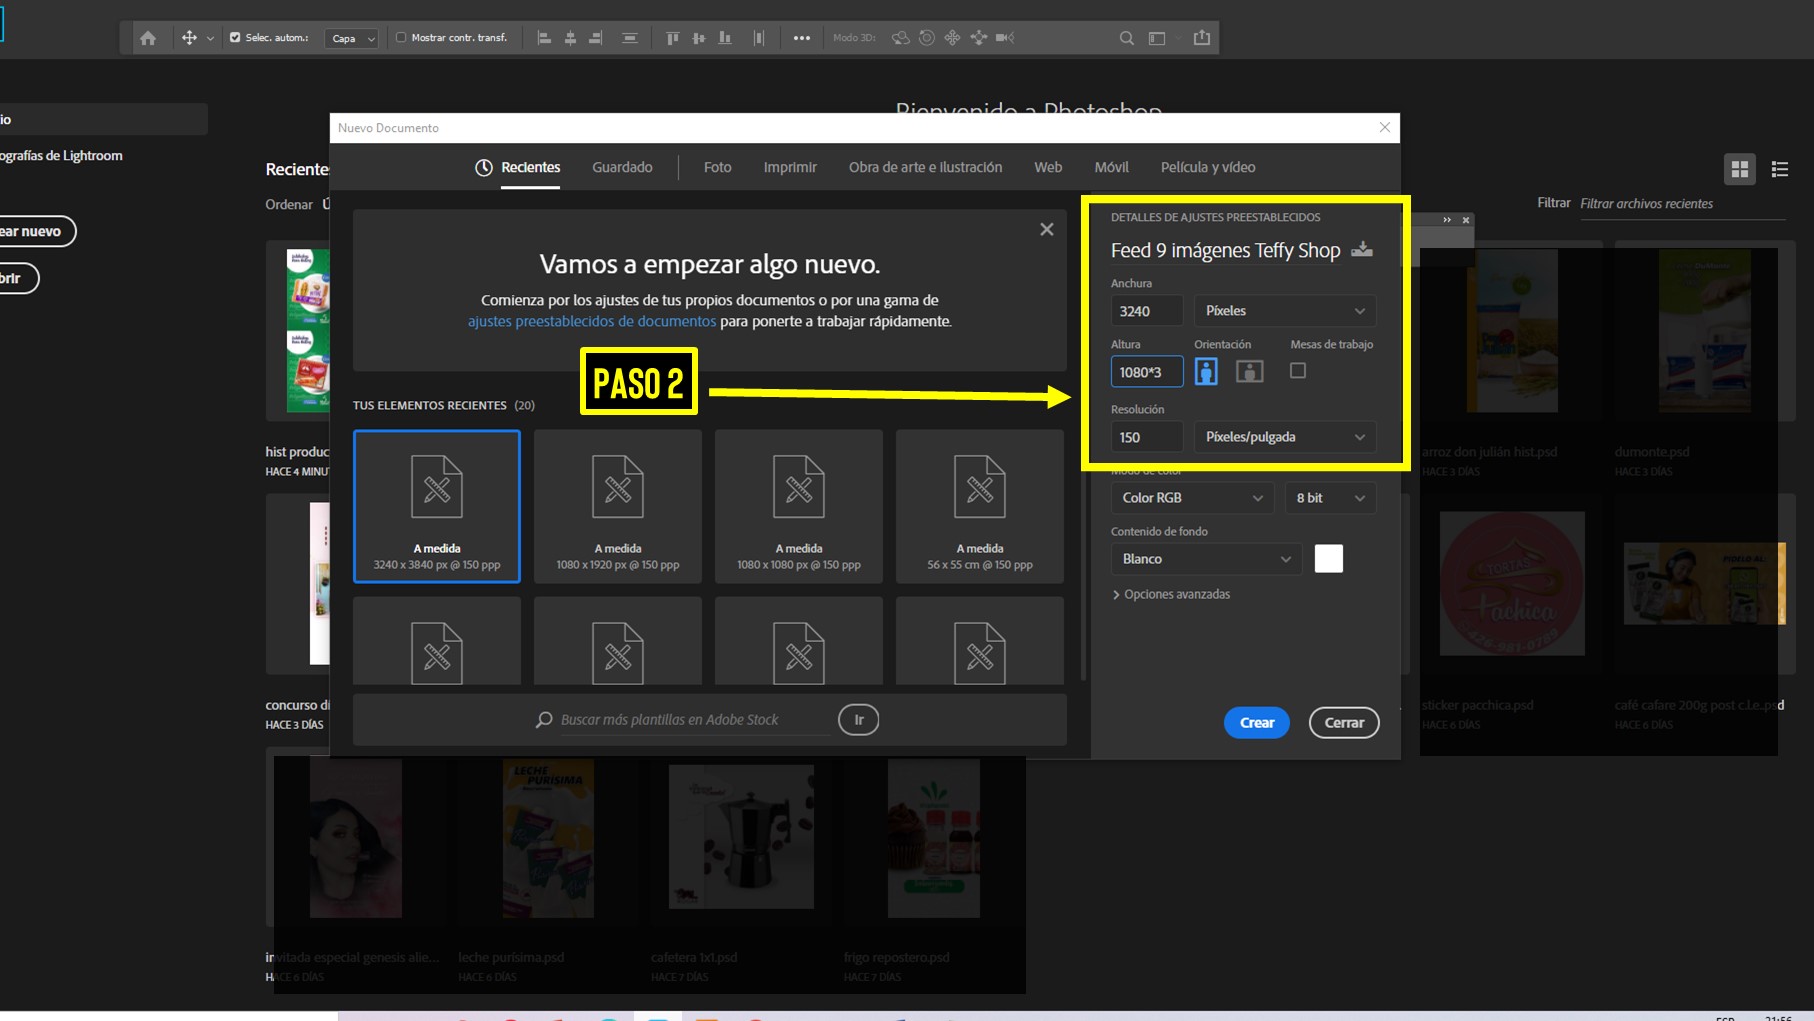Open the Blanco background contents dropdown
This screenshot has height=1021, width=1814.
(x=1206, y=559)
